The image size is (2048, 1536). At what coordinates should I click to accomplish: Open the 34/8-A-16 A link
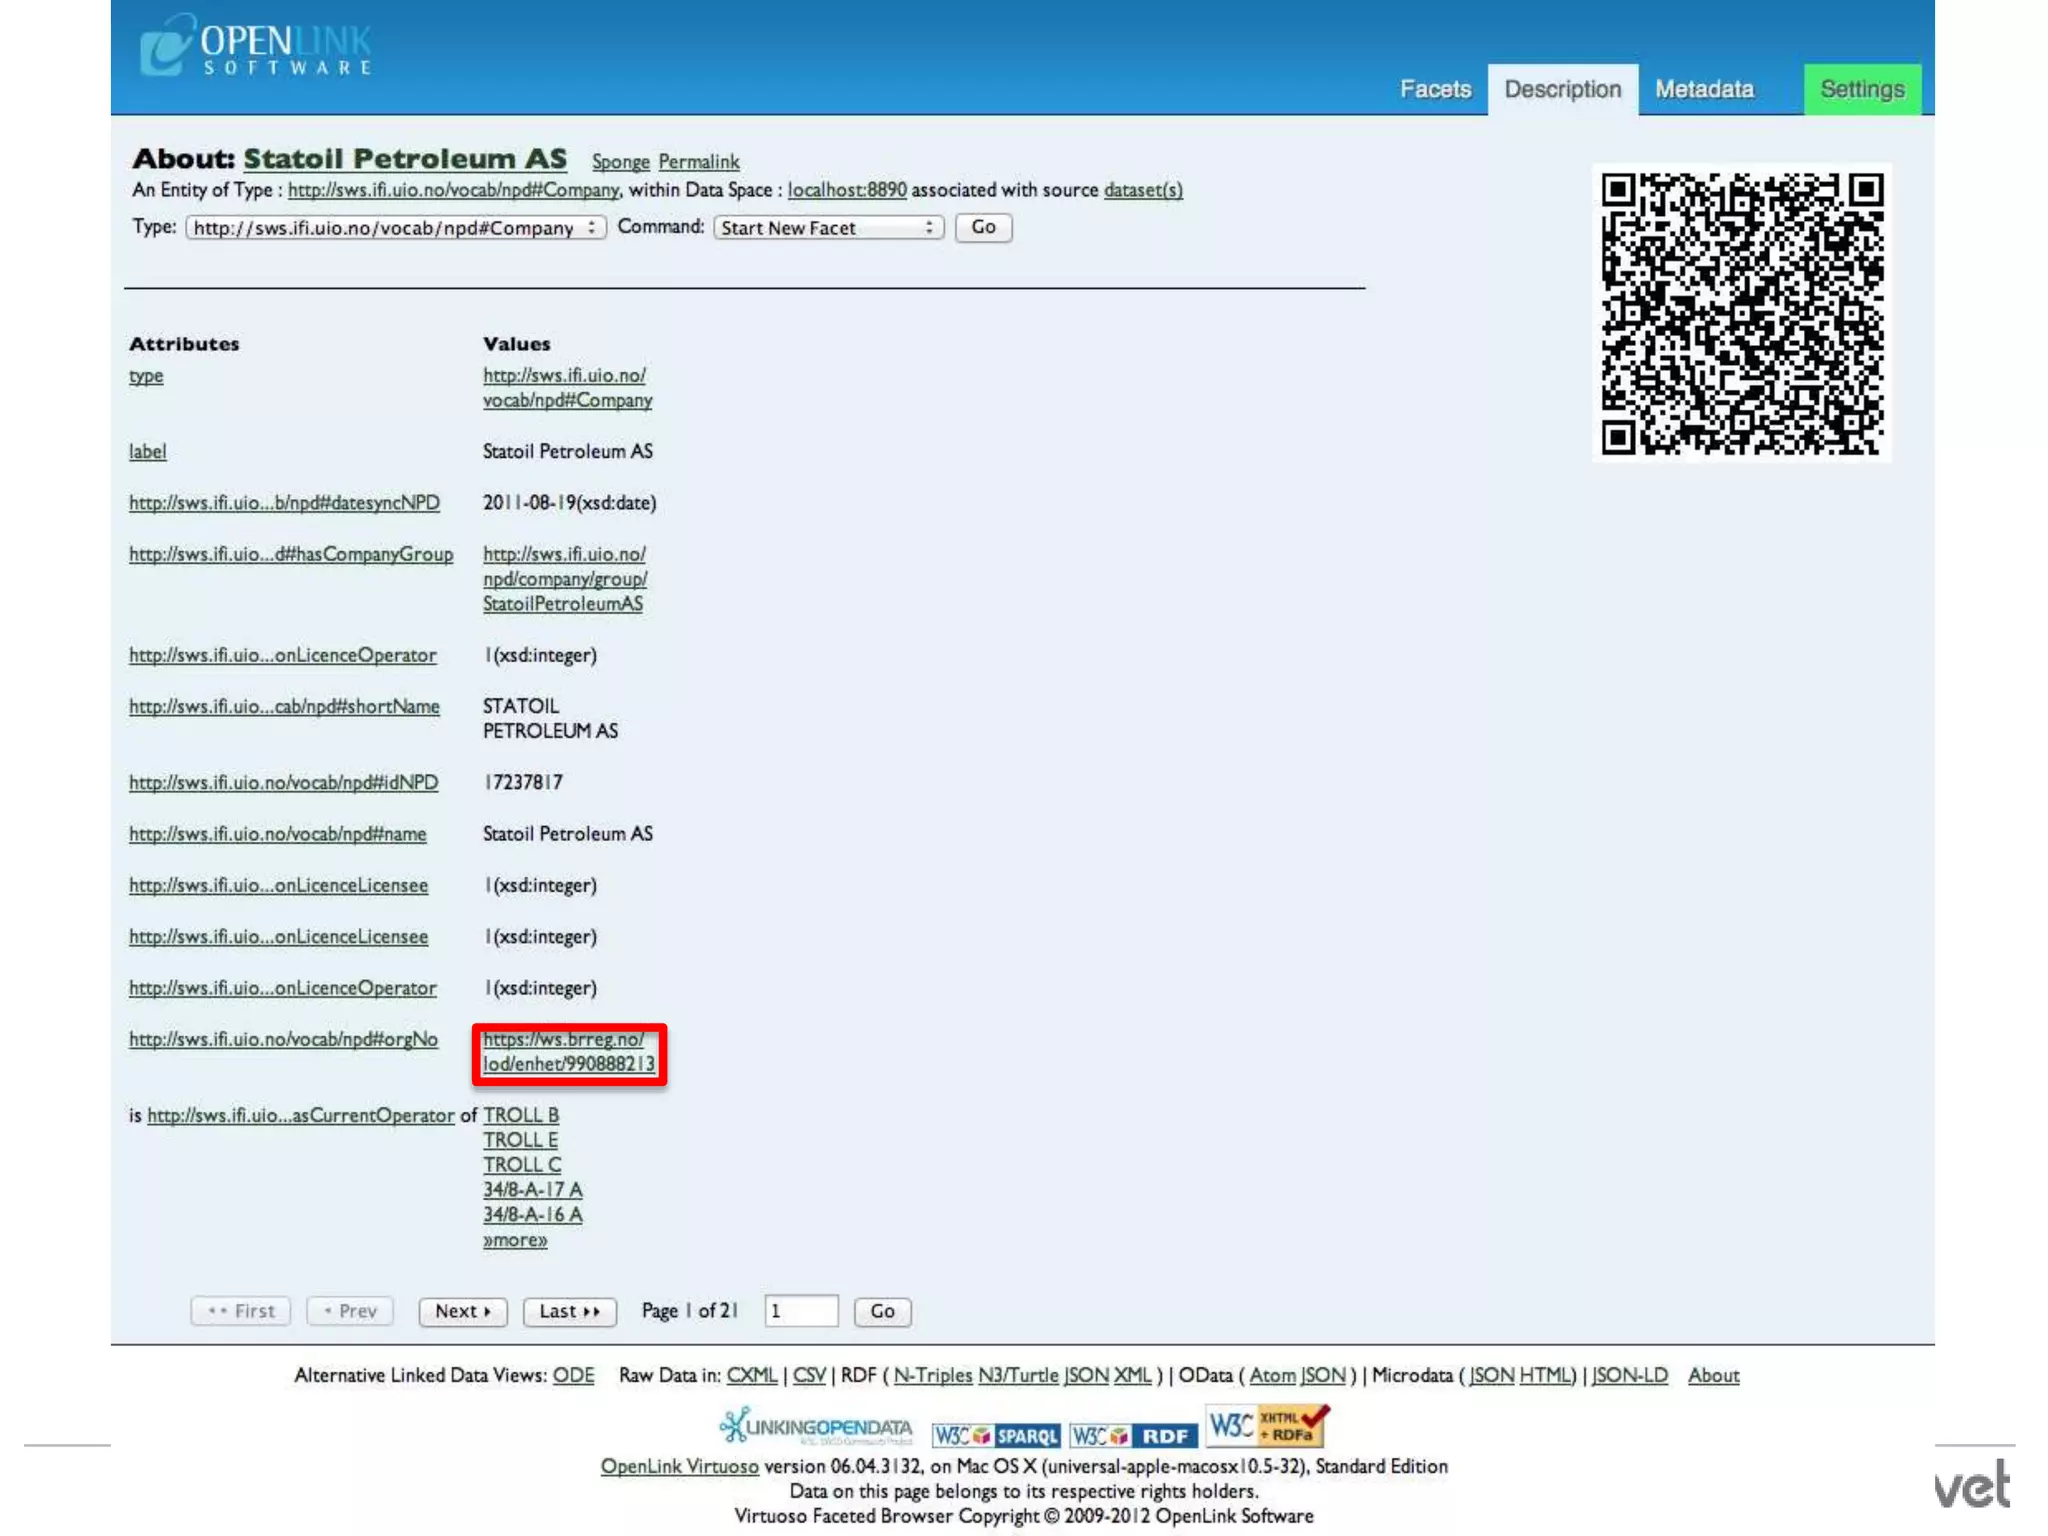click(532, 1215)
